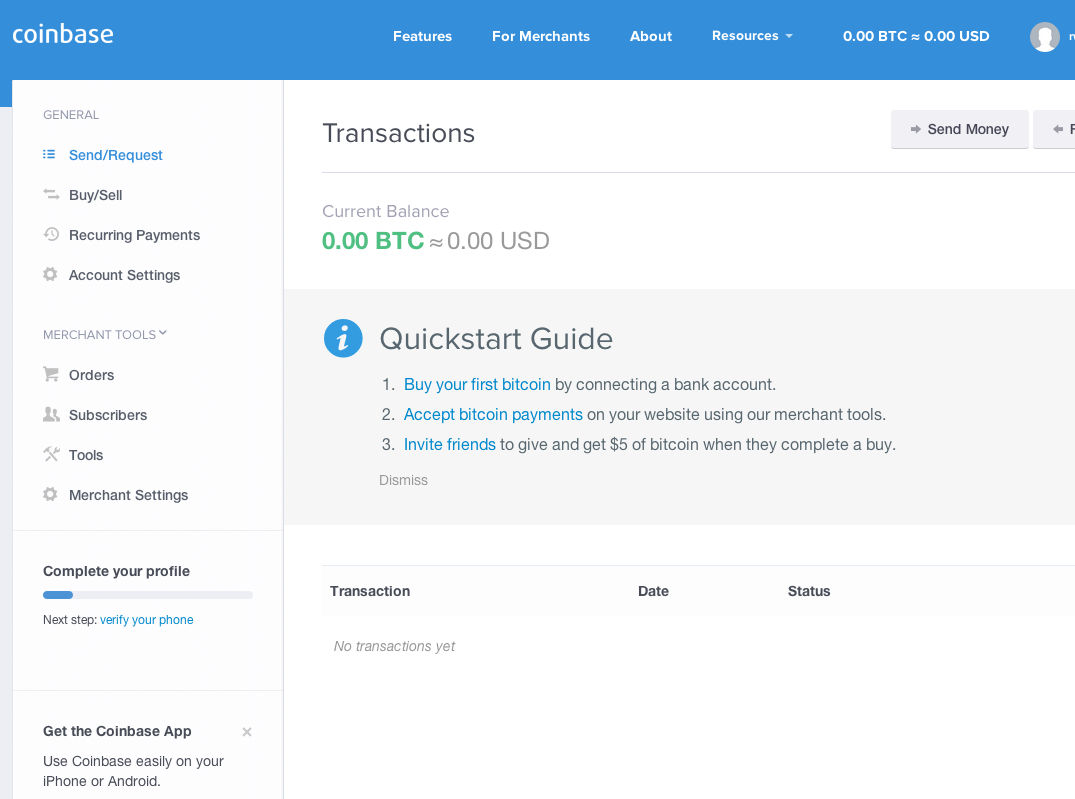This screenshot has height=799, width=1075.
Task: Click the Buy your first bitcoin link
Action: 477,384
